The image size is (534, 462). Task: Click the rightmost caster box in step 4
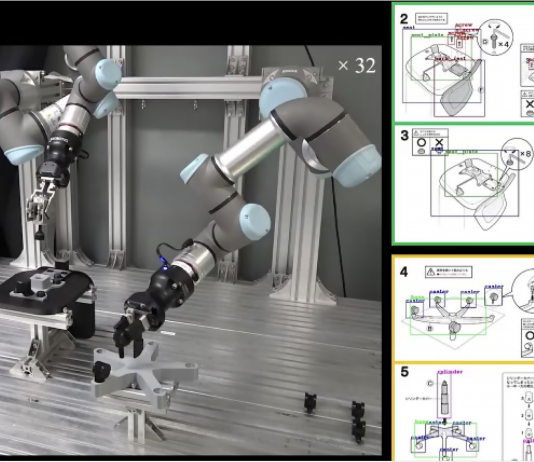(493, 297)
